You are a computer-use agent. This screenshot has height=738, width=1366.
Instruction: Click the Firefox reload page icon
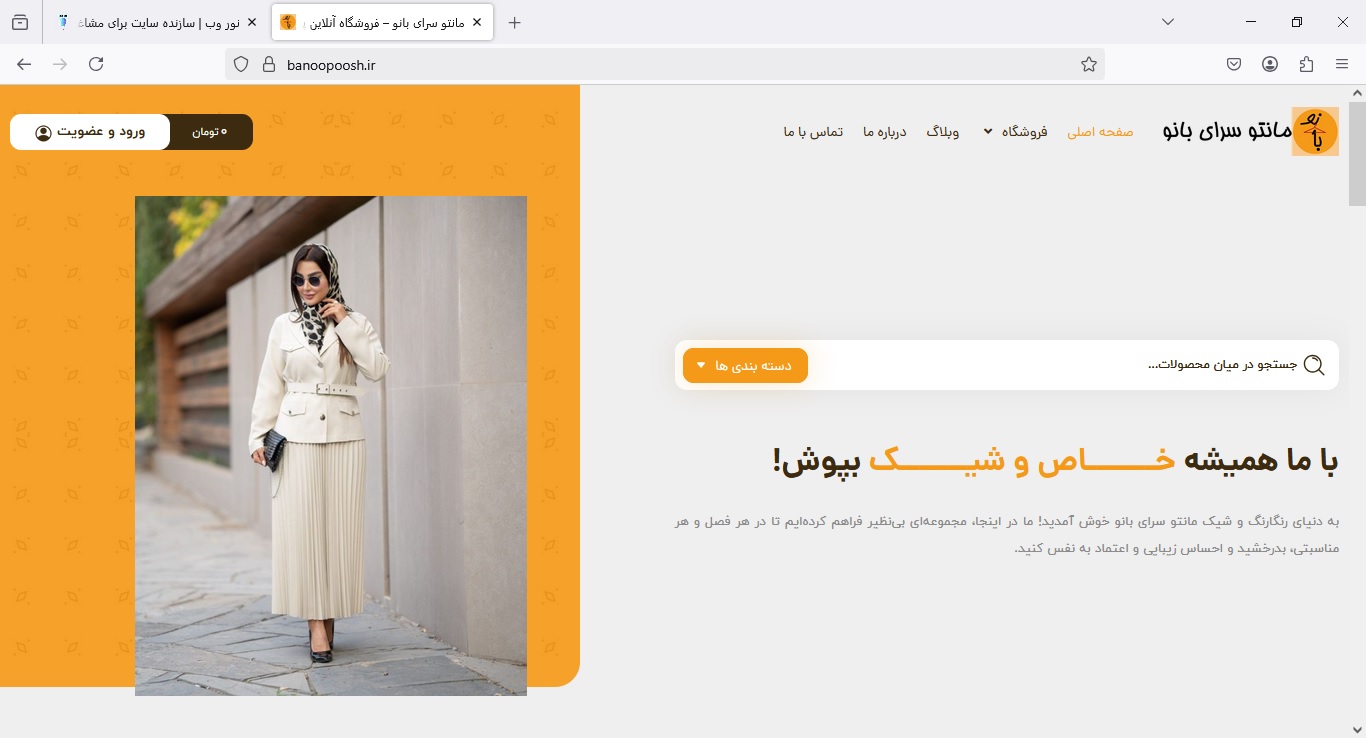[96, 64]
